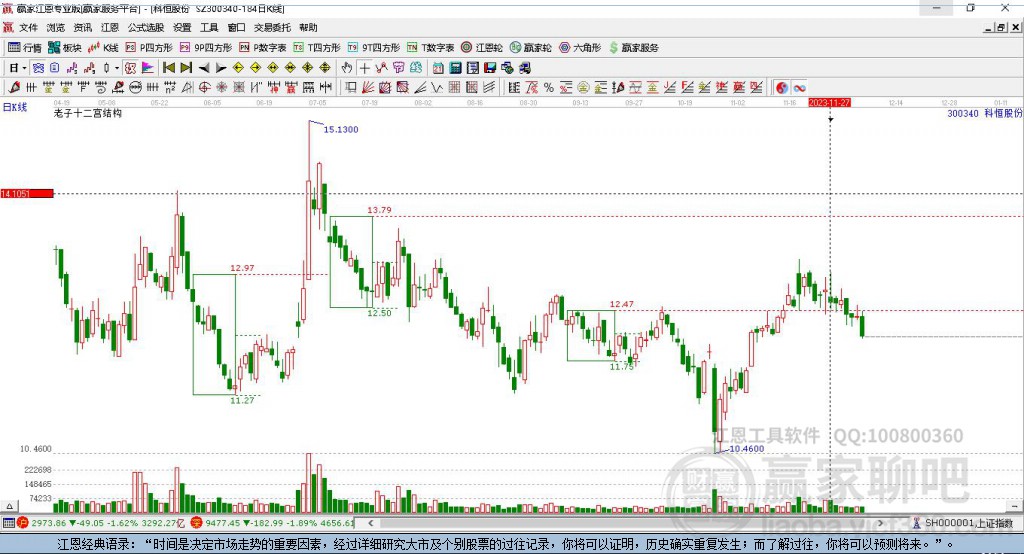Open the T四方形 tool
The height and width of the screenshot is (554, 1024).
click(317, 48)
